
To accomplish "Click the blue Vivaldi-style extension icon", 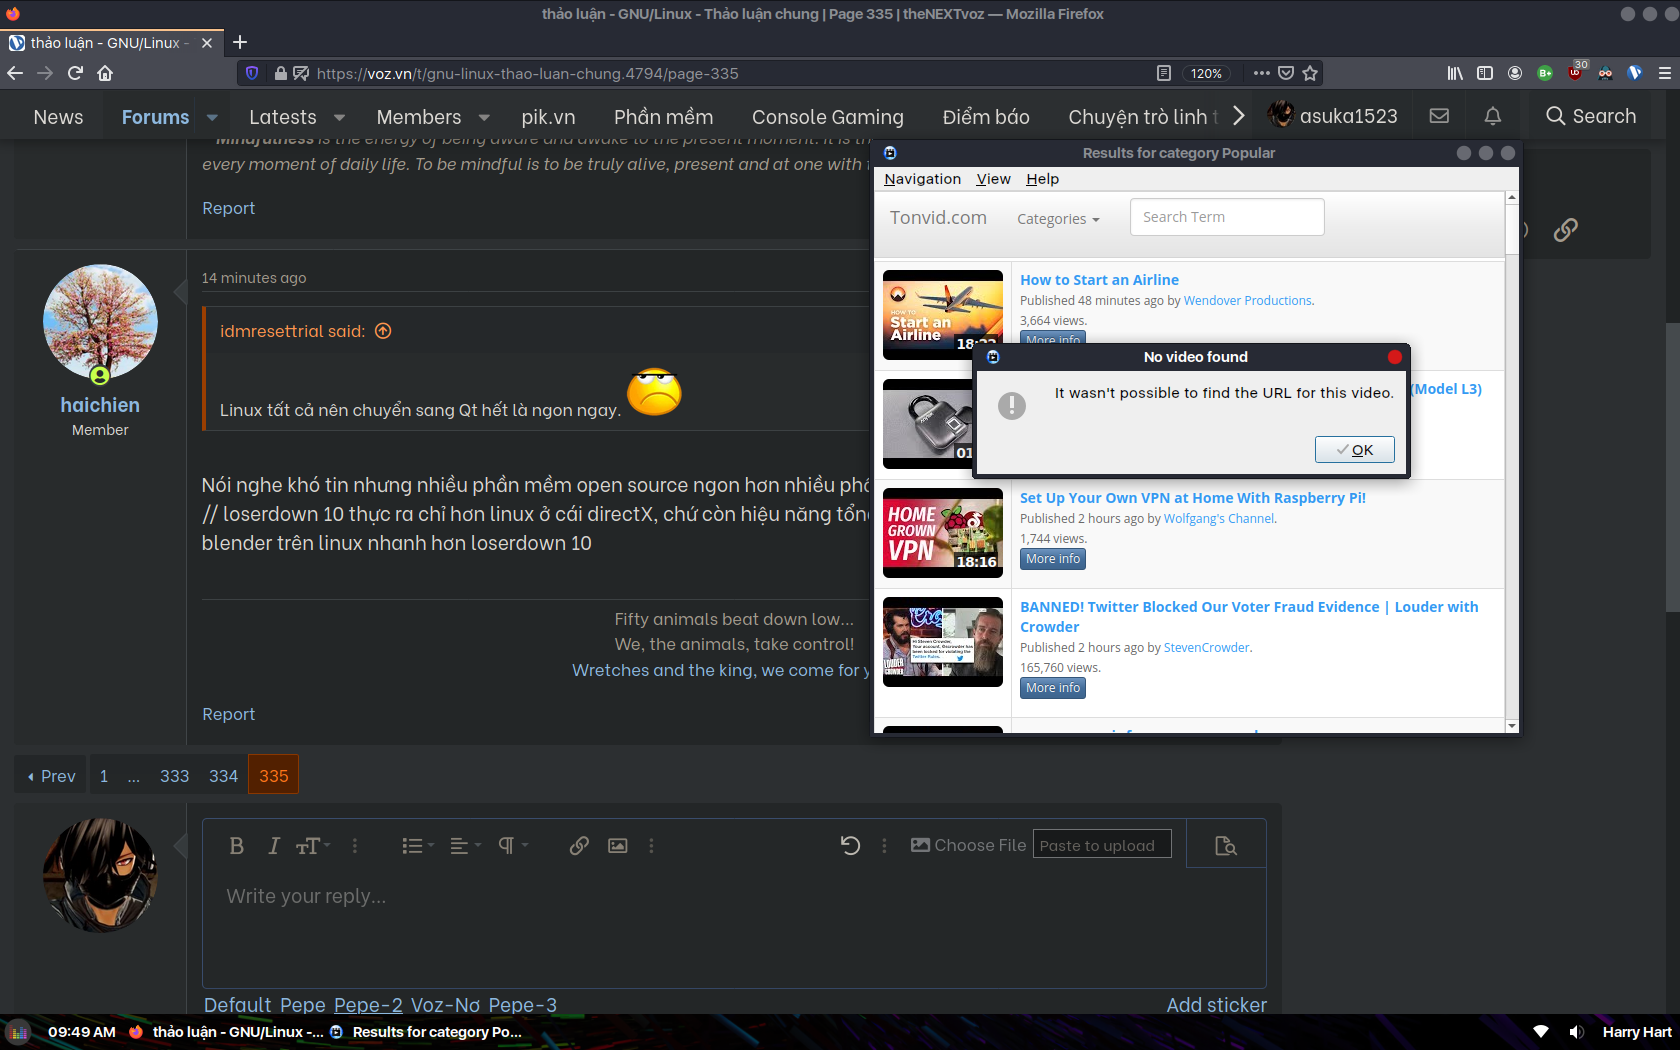I will point(1635,73).
